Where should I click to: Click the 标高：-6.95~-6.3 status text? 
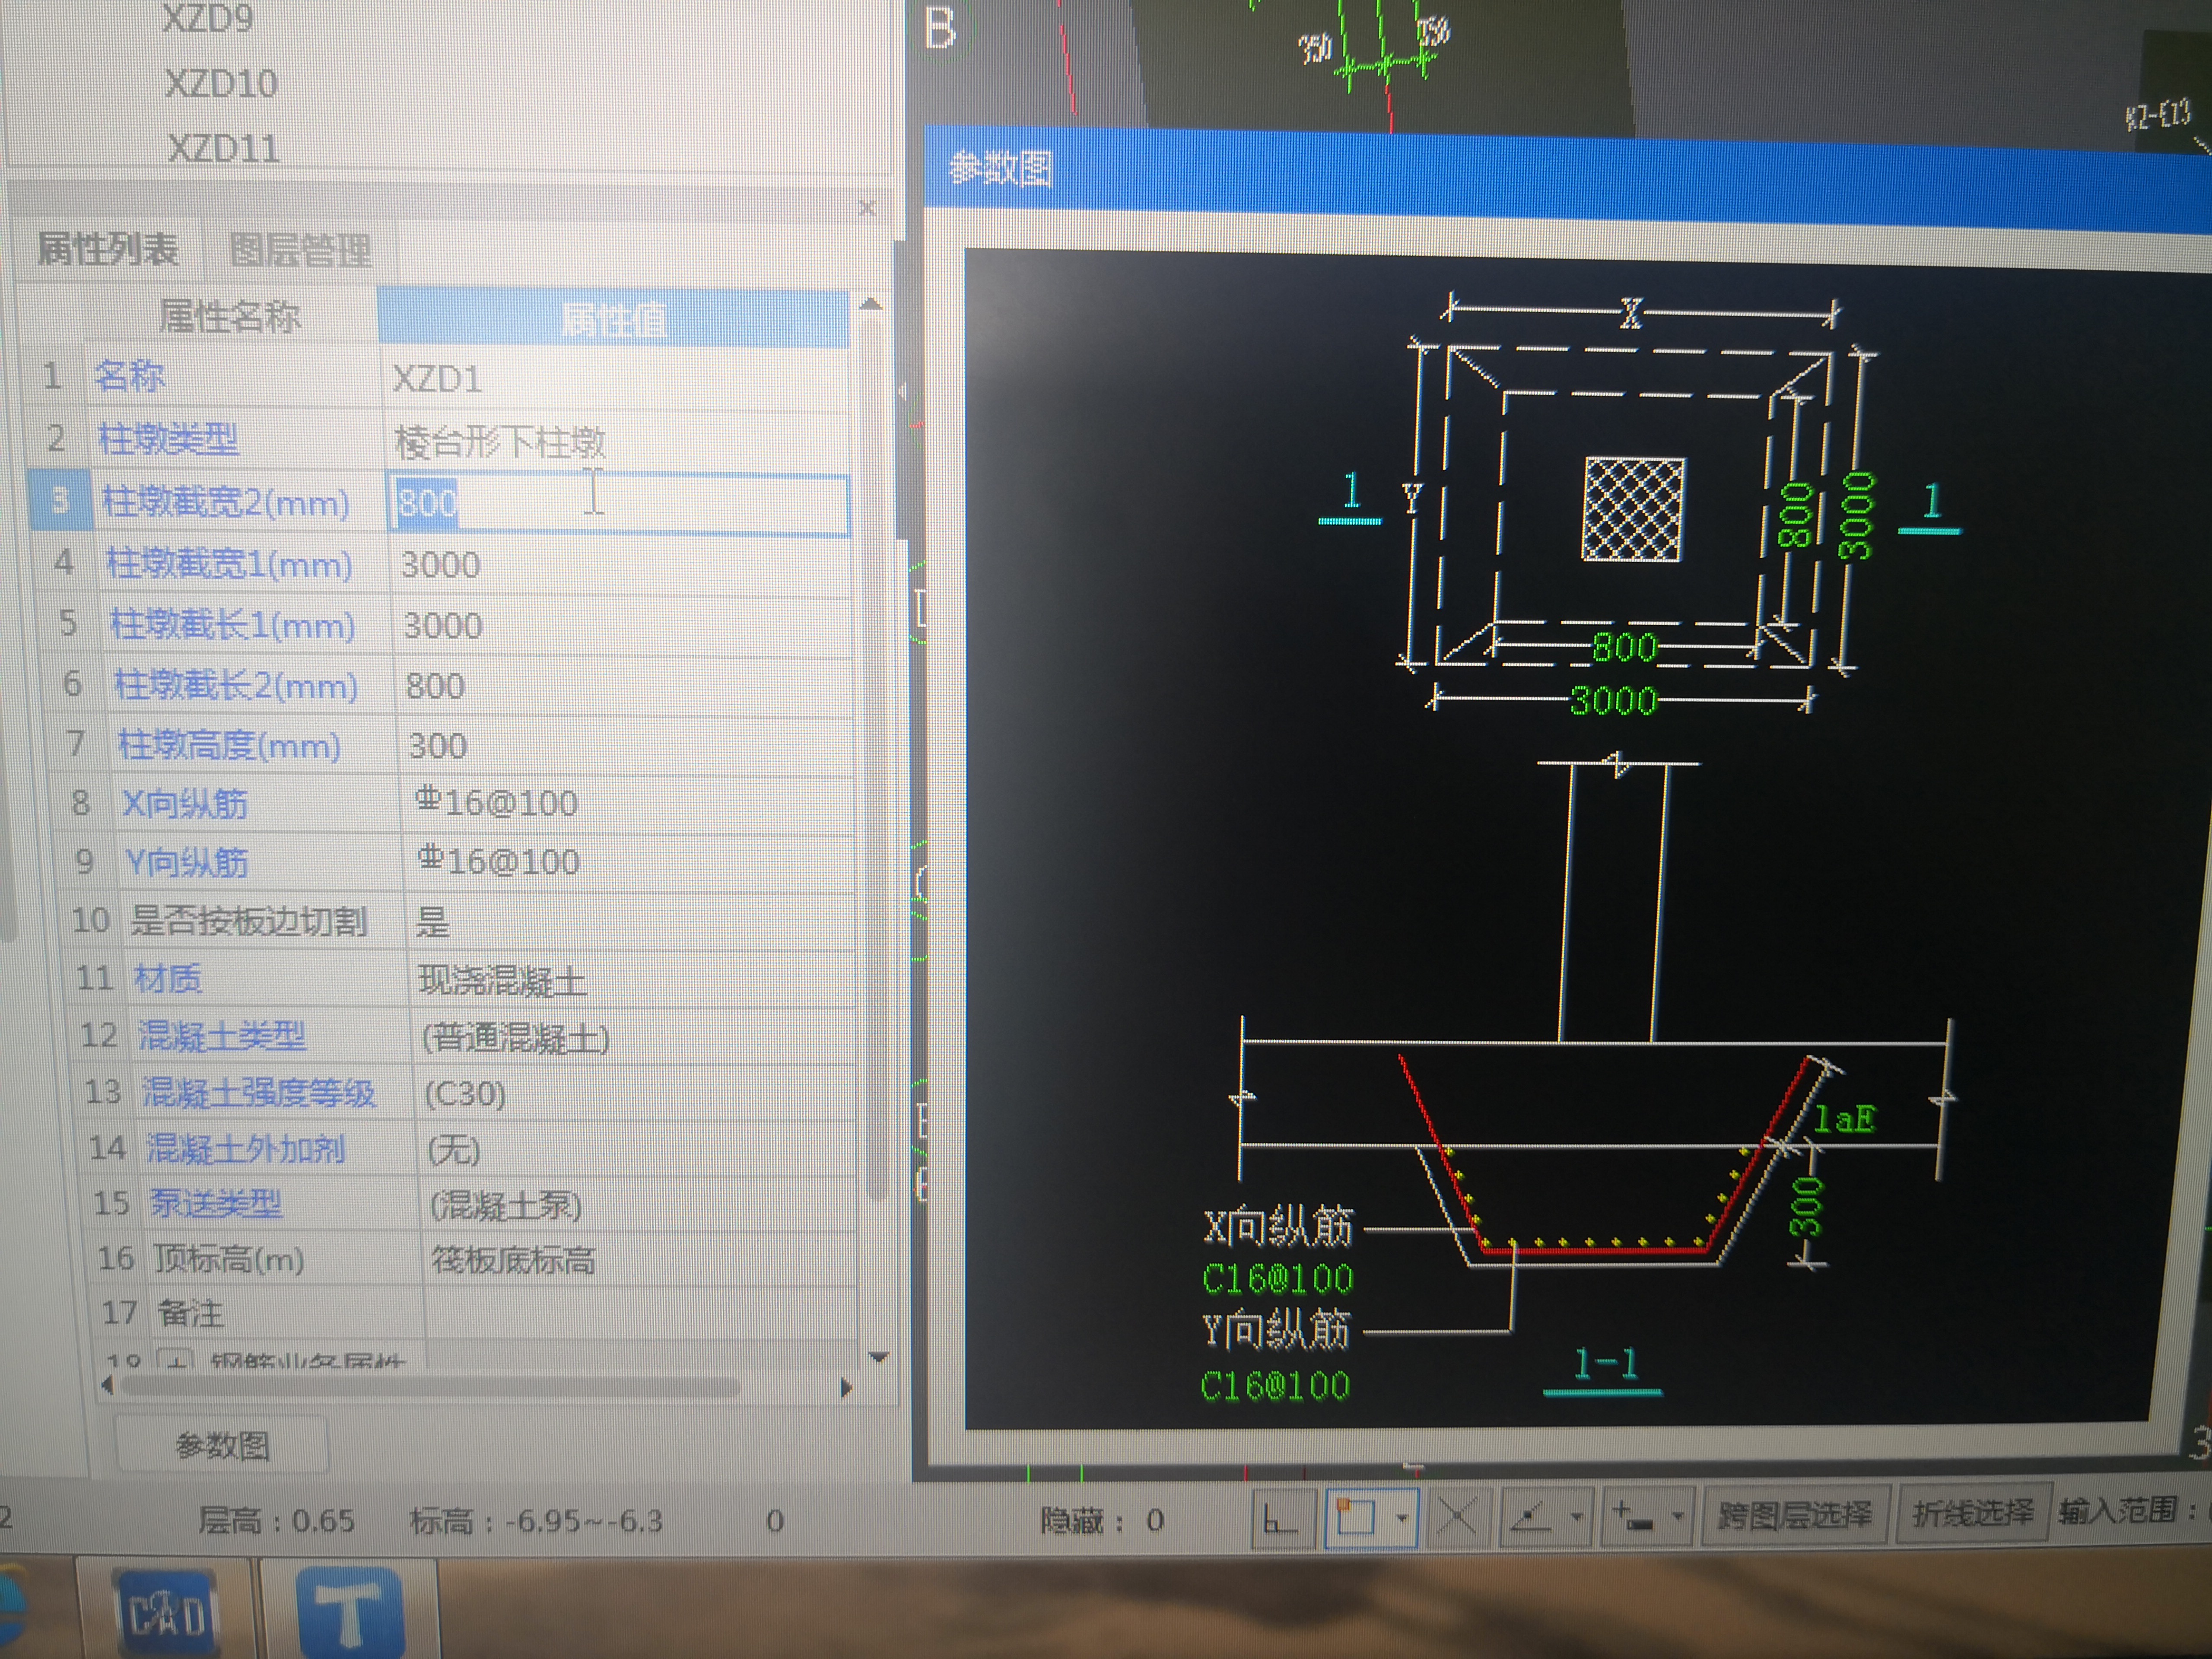[536, 1521]
